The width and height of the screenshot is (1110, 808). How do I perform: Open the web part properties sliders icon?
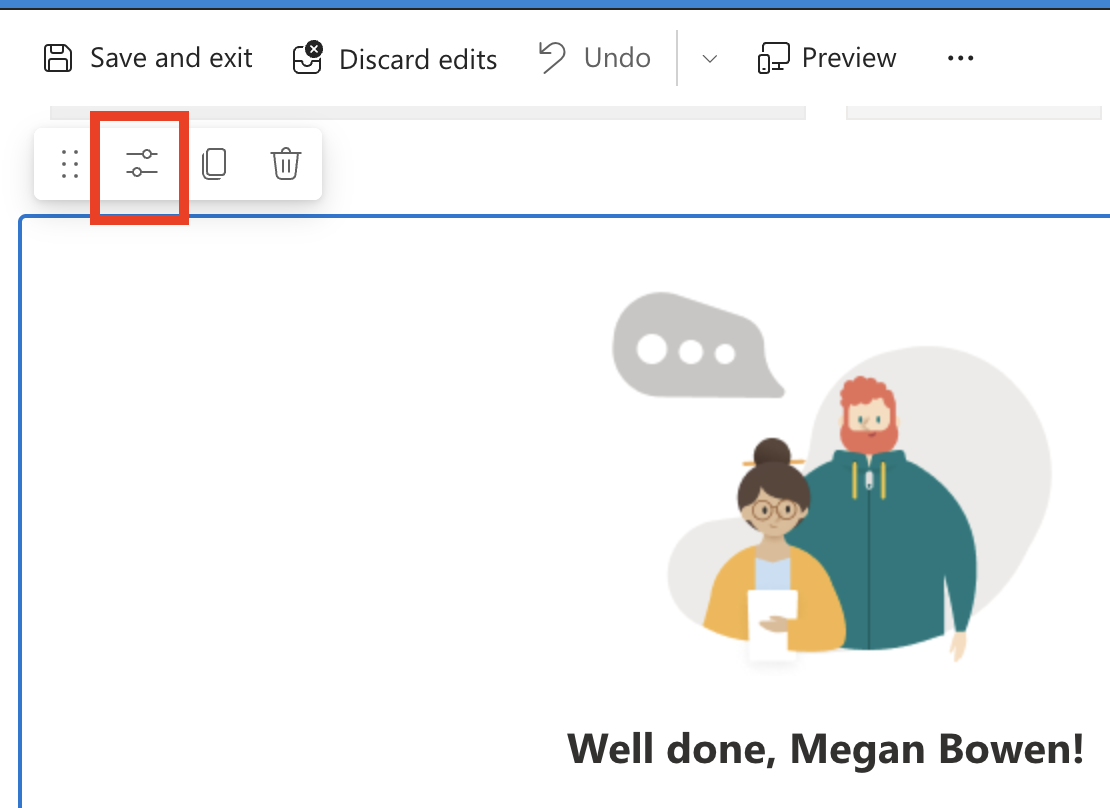coord(142,164)
